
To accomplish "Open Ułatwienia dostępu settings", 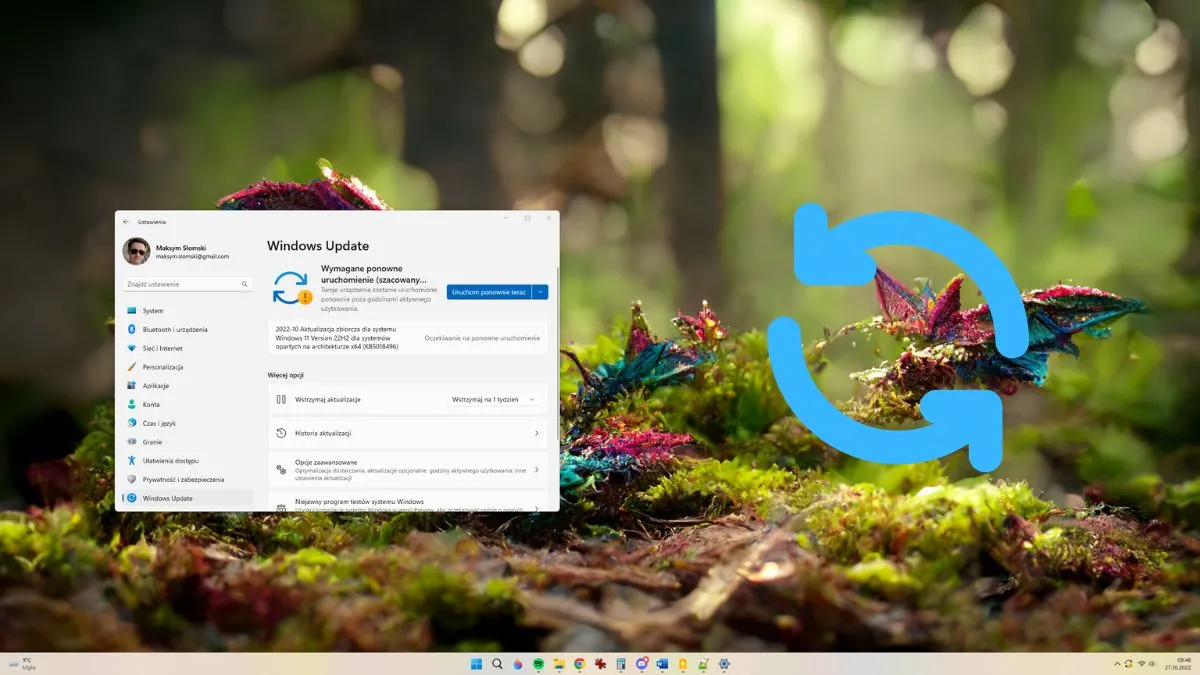I will click(171, 461).
